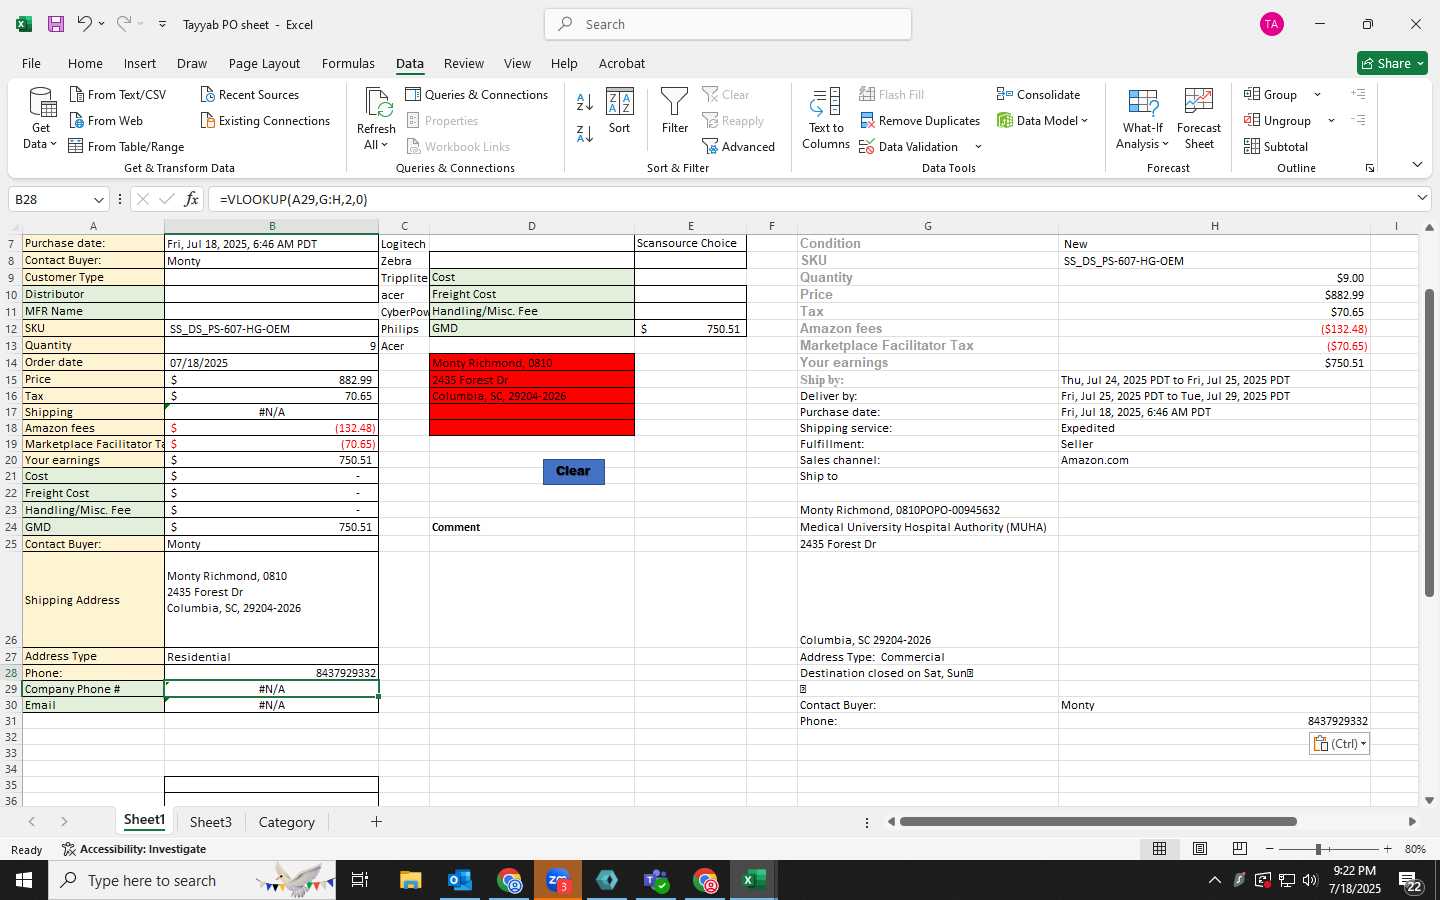The image size is (1440, 900).
Task: Open Consolidate tool
Action: 1038,94
